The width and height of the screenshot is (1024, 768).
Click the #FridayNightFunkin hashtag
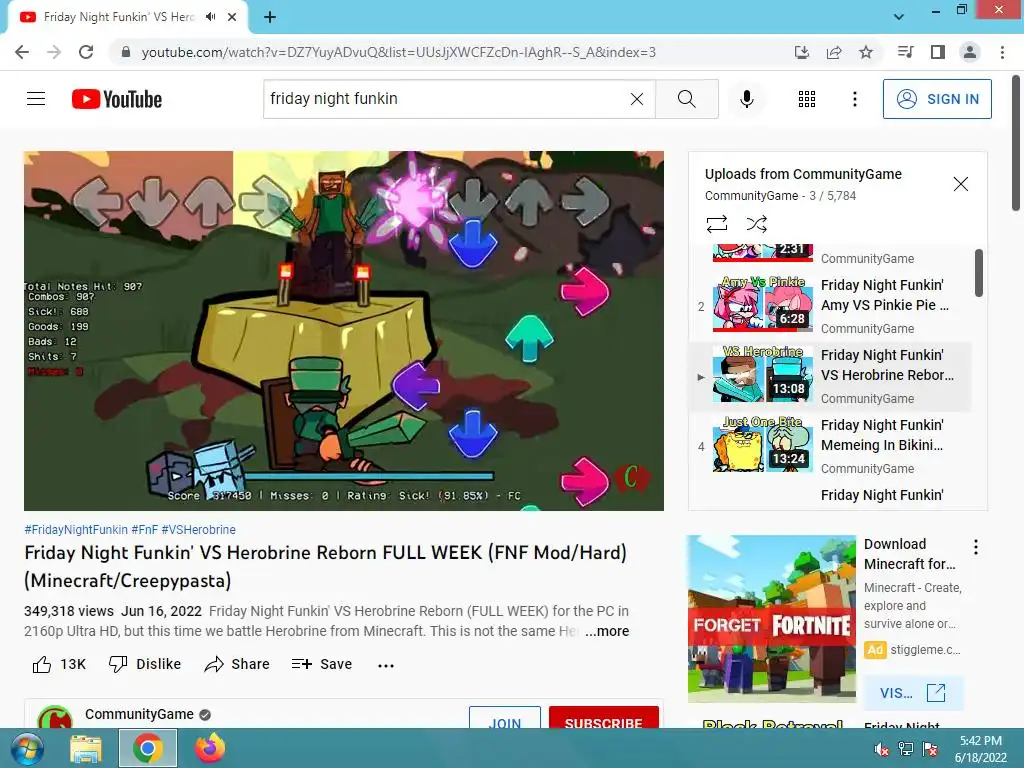(76, 530)
